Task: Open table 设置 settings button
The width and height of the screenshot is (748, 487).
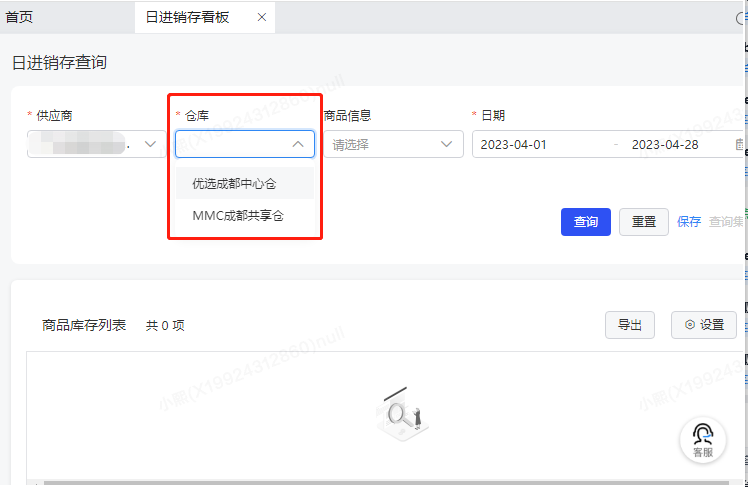Action: [x=704, y=325]
